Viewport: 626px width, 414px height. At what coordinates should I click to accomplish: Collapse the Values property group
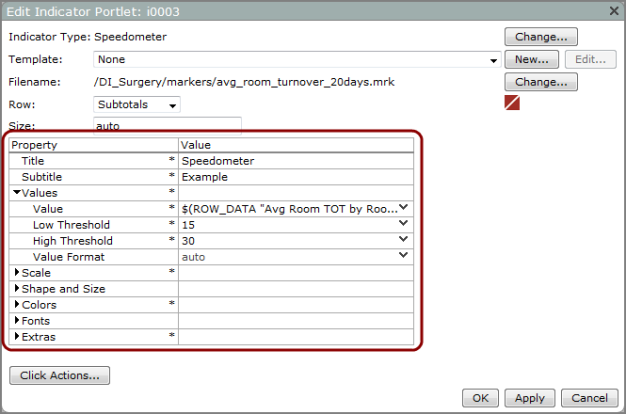[17, 193]
